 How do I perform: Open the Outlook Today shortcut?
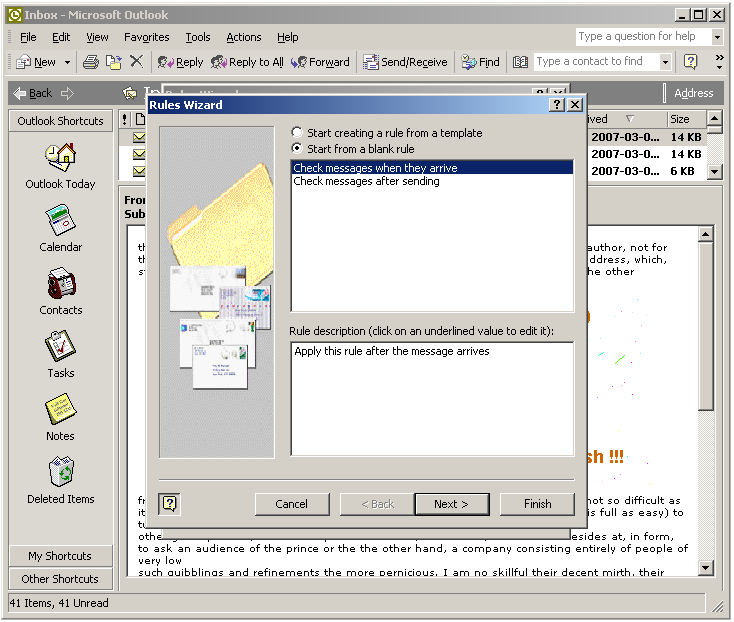click(60, 166)
